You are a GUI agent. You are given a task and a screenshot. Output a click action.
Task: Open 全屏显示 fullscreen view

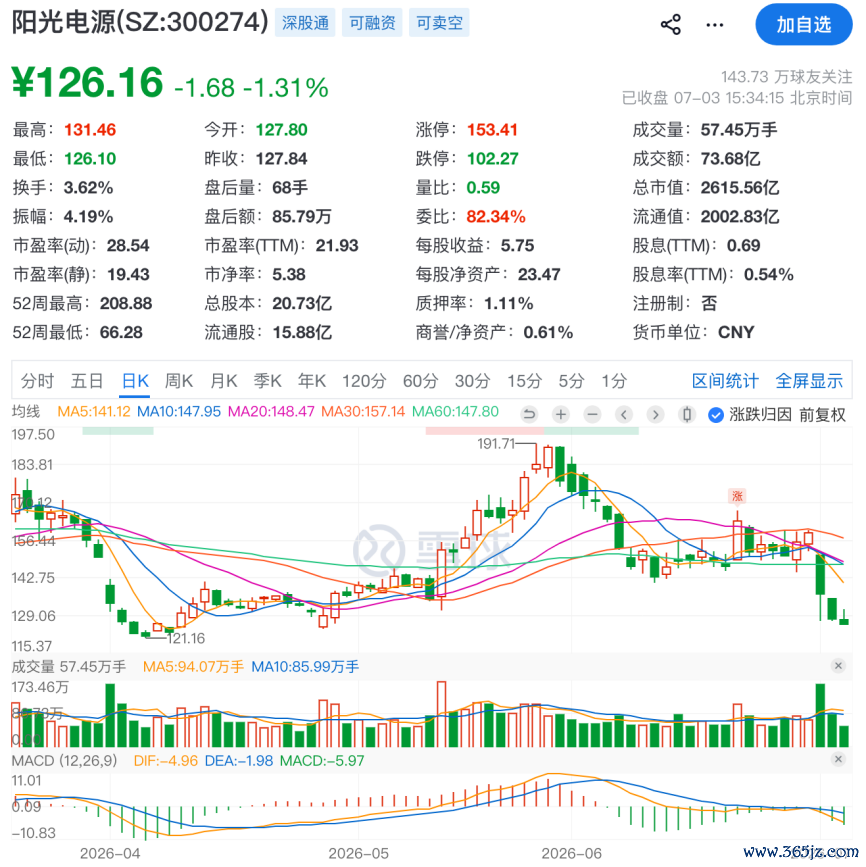point(809,381)
